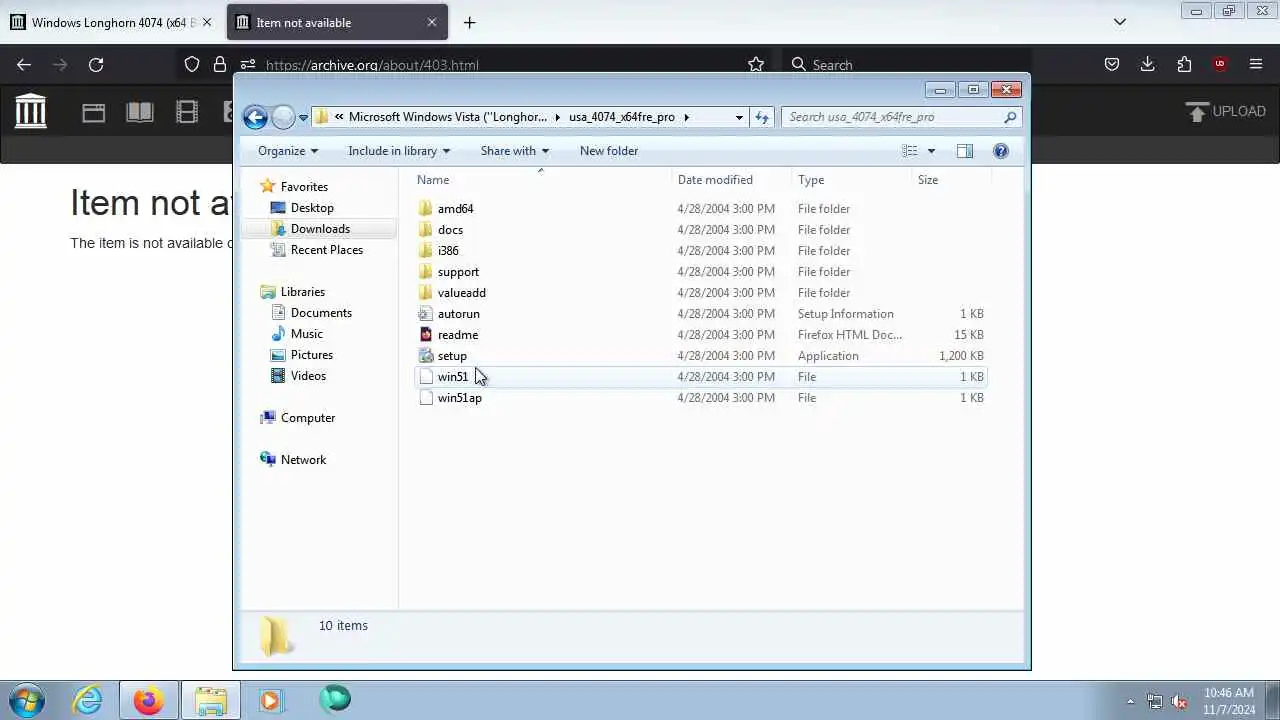The width and height of the screenshot is (1280, 720).
Task: Click the Refresh button beside address bar
Action: 762,117
